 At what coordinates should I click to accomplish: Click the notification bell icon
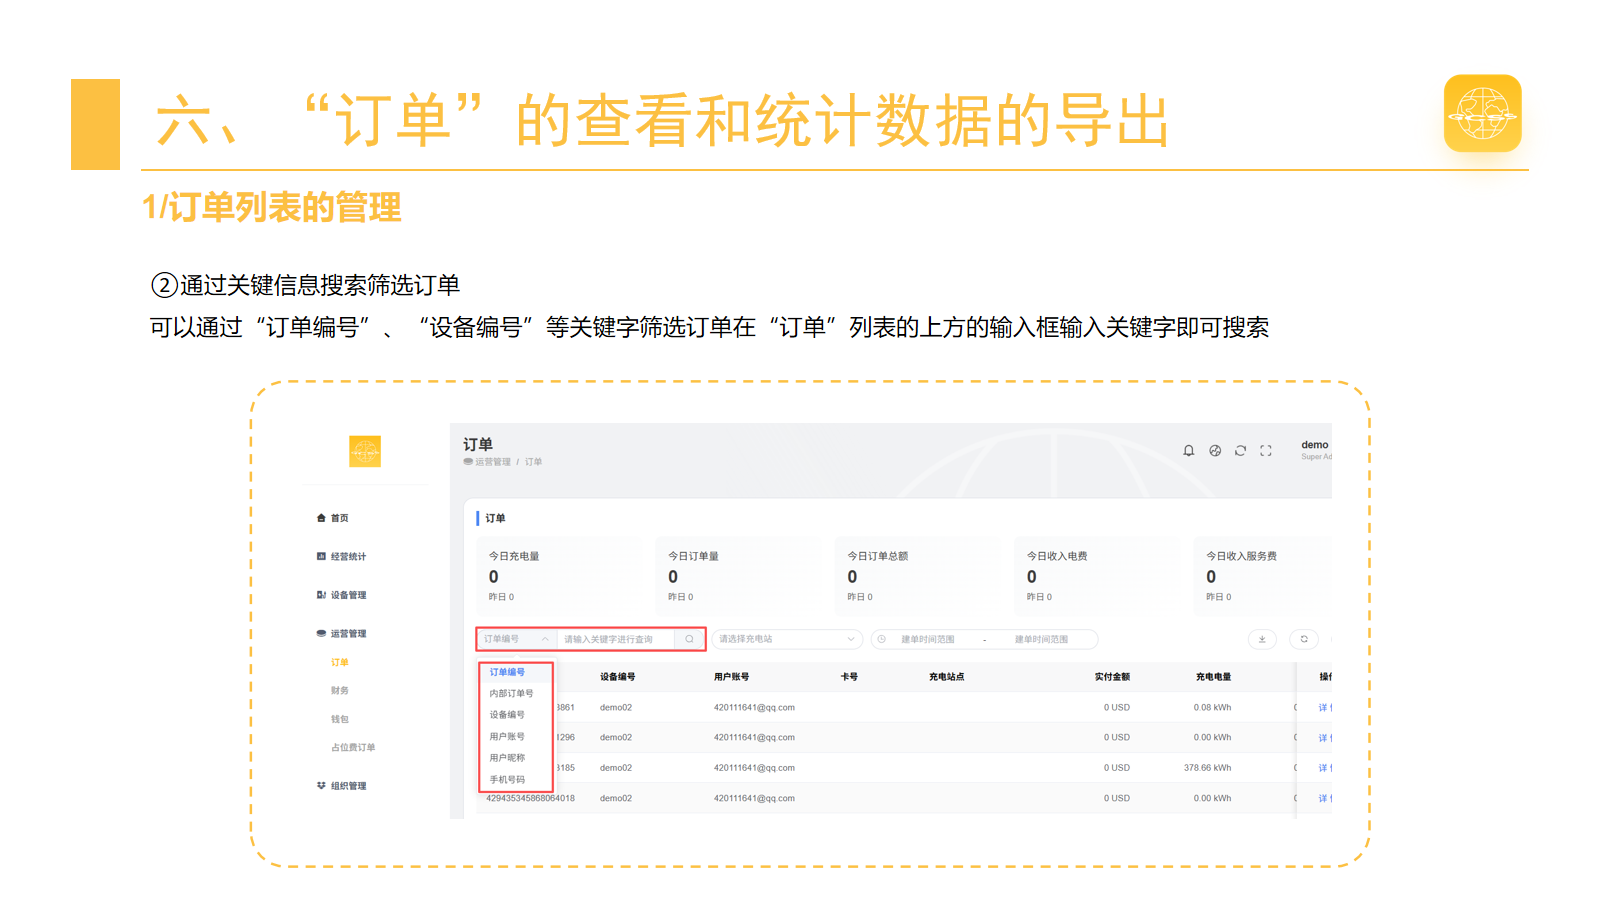(1189, 451)
